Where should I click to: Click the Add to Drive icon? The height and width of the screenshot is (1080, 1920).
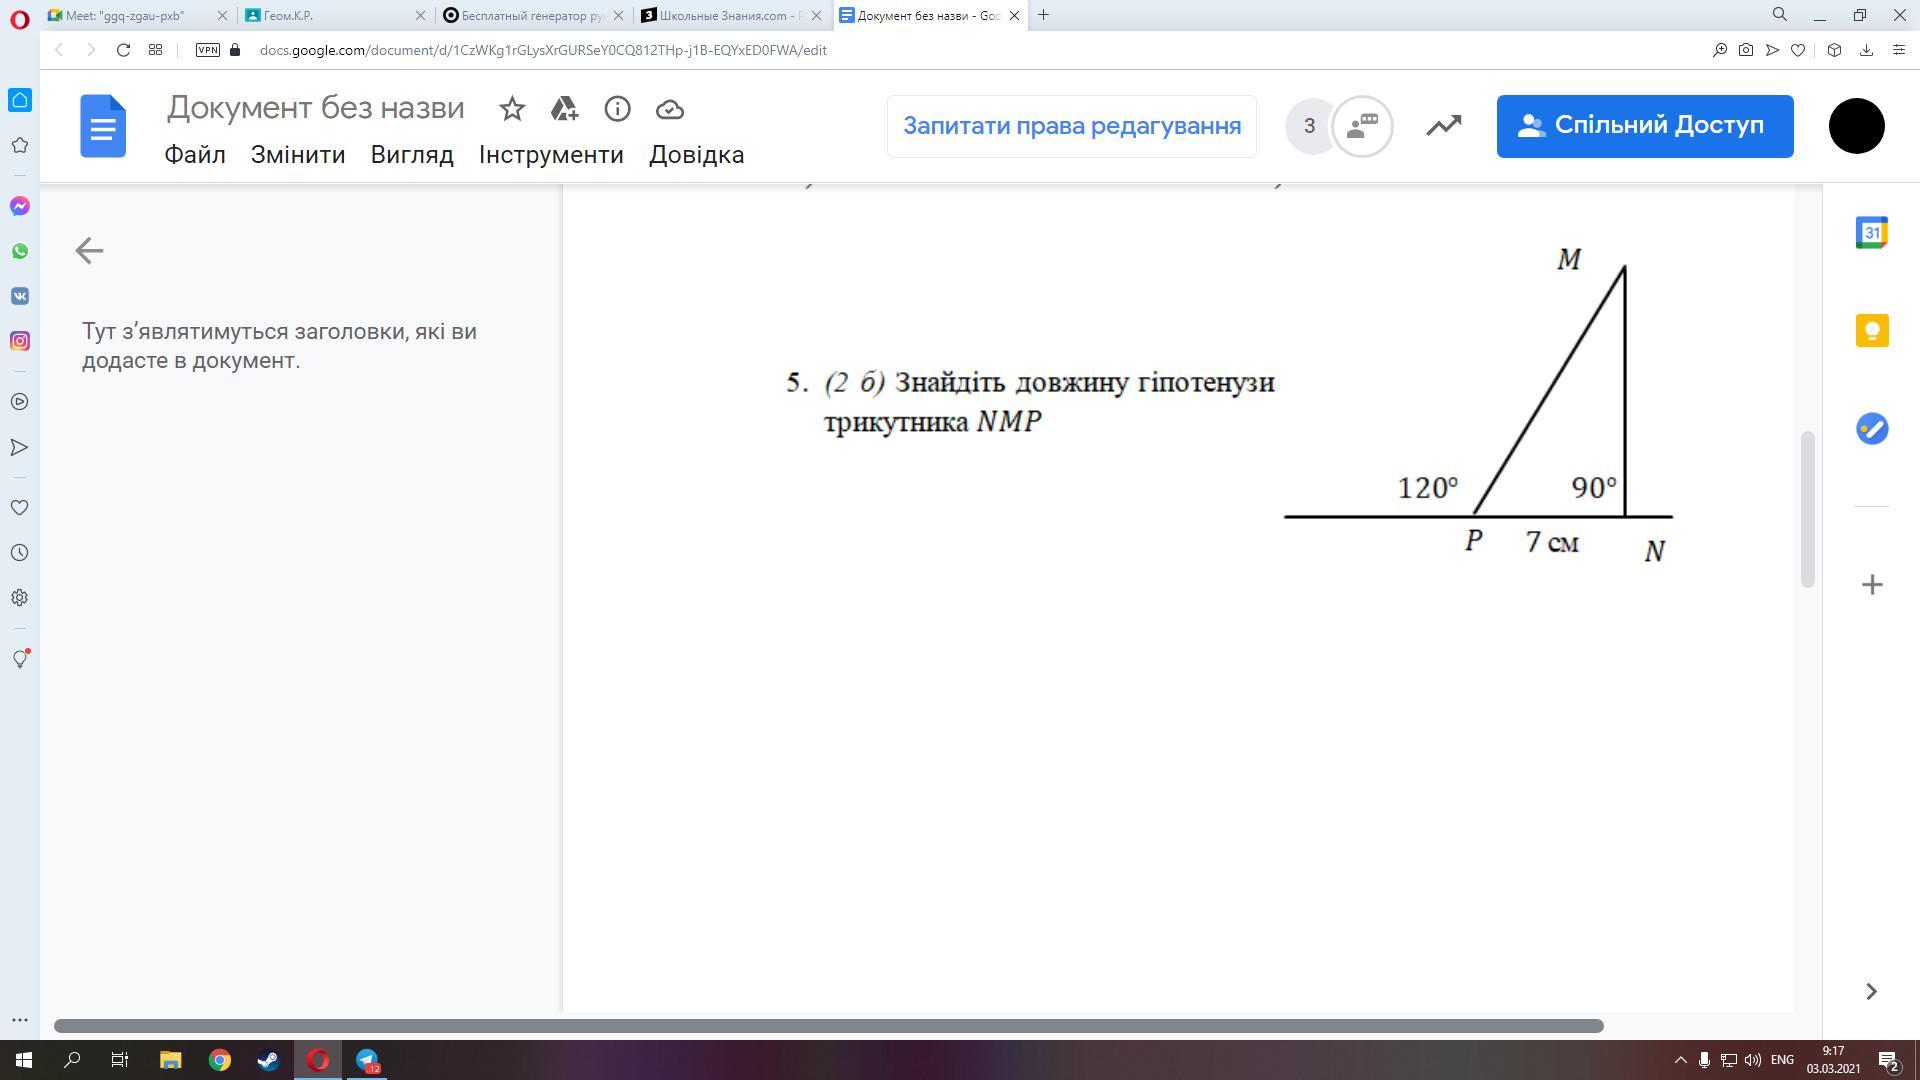tap(564, 109)
